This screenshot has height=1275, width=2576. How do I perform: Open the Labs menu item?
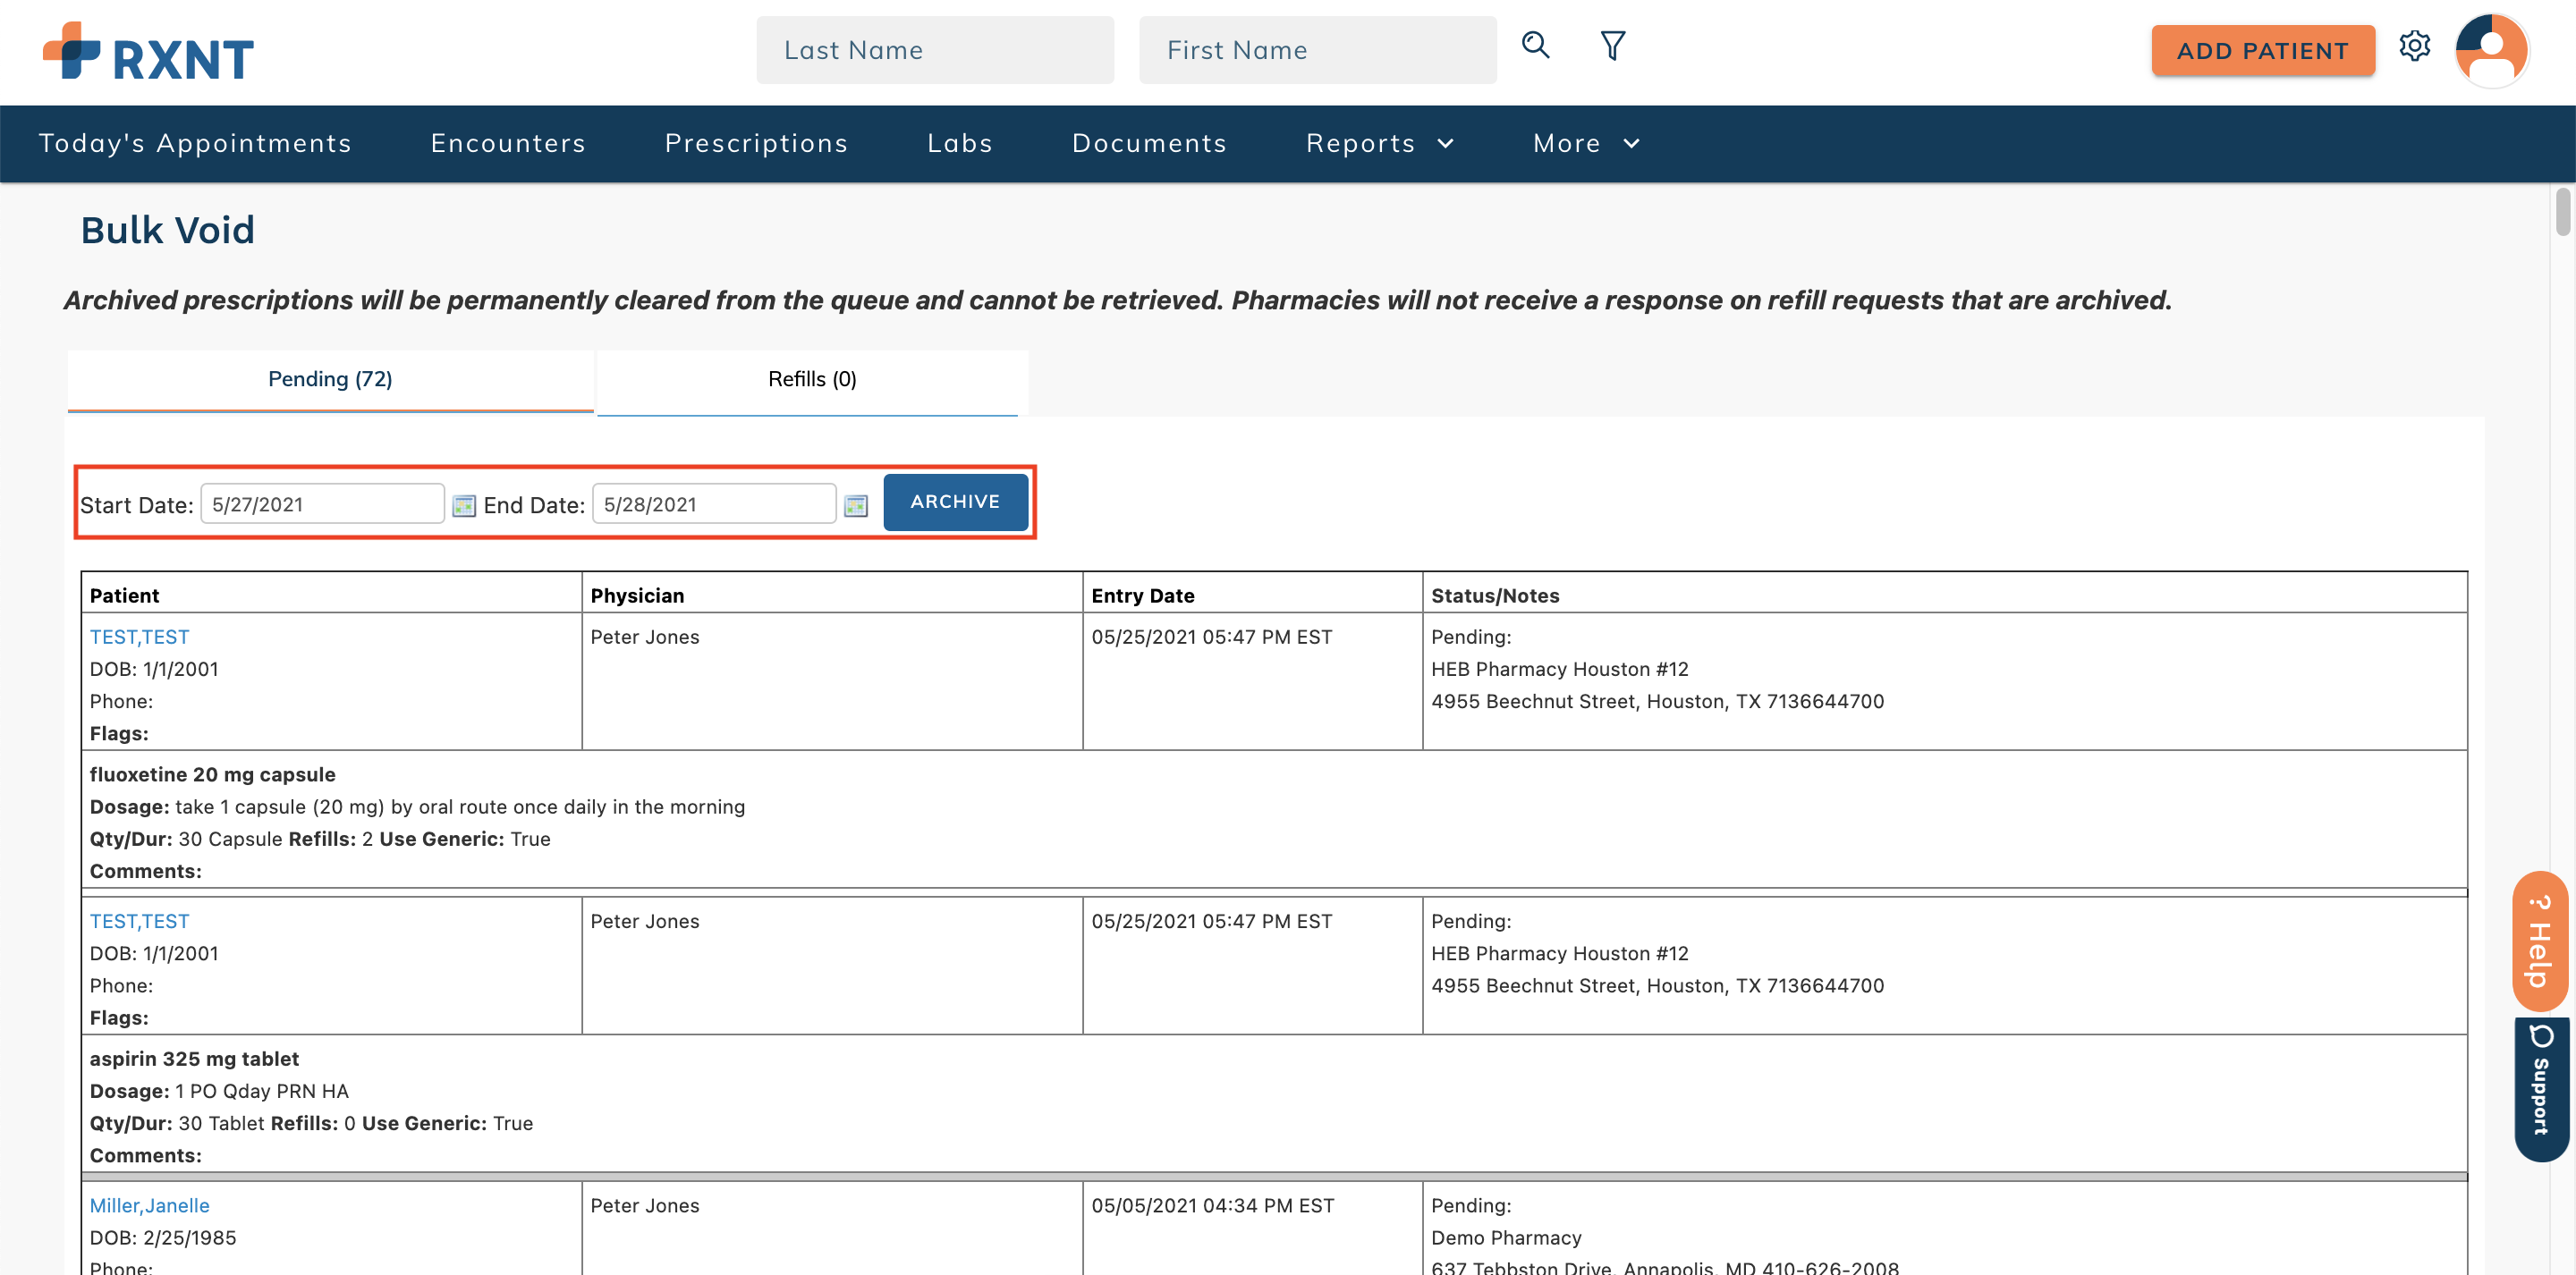960,143
